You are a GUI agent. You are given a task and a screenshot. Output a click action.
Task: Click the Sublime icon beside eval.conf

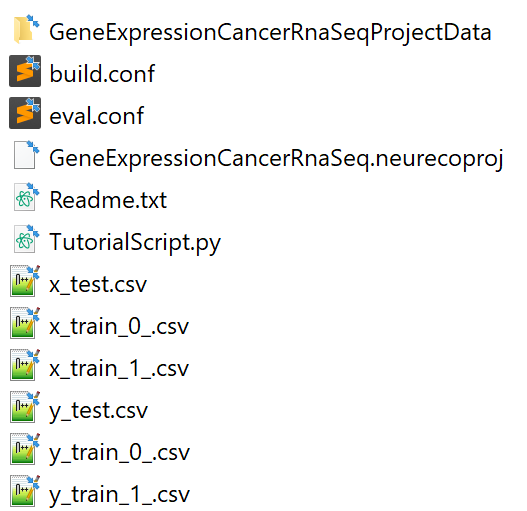pyautogui.click(x=25, y=113)
